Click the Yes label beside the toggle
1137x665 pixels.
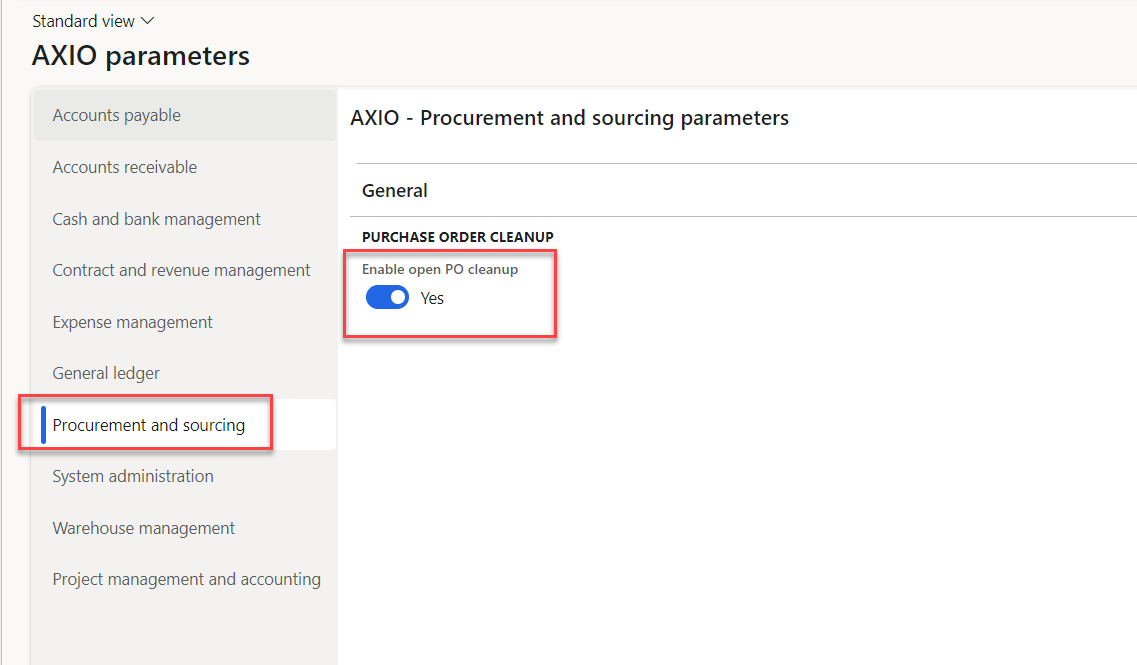tap(432, 297)
